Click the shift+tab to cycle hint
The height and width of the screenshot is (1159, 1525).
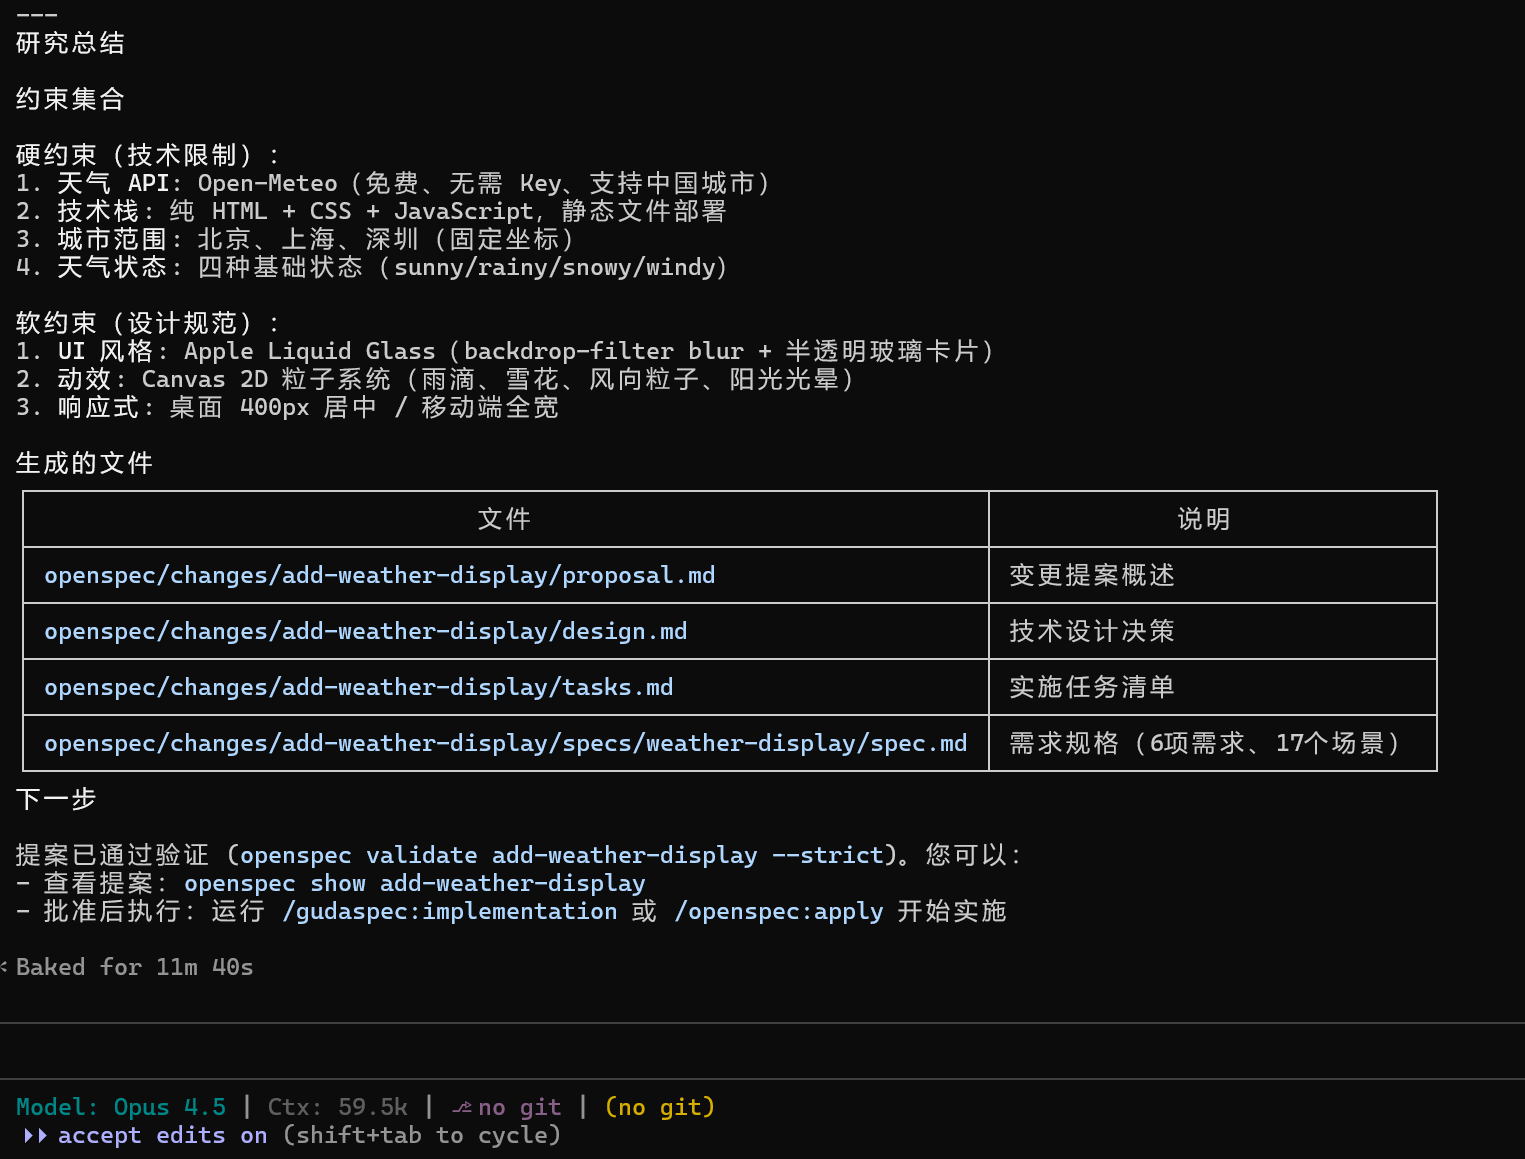pyautogui.click(x=421, y=1135)
